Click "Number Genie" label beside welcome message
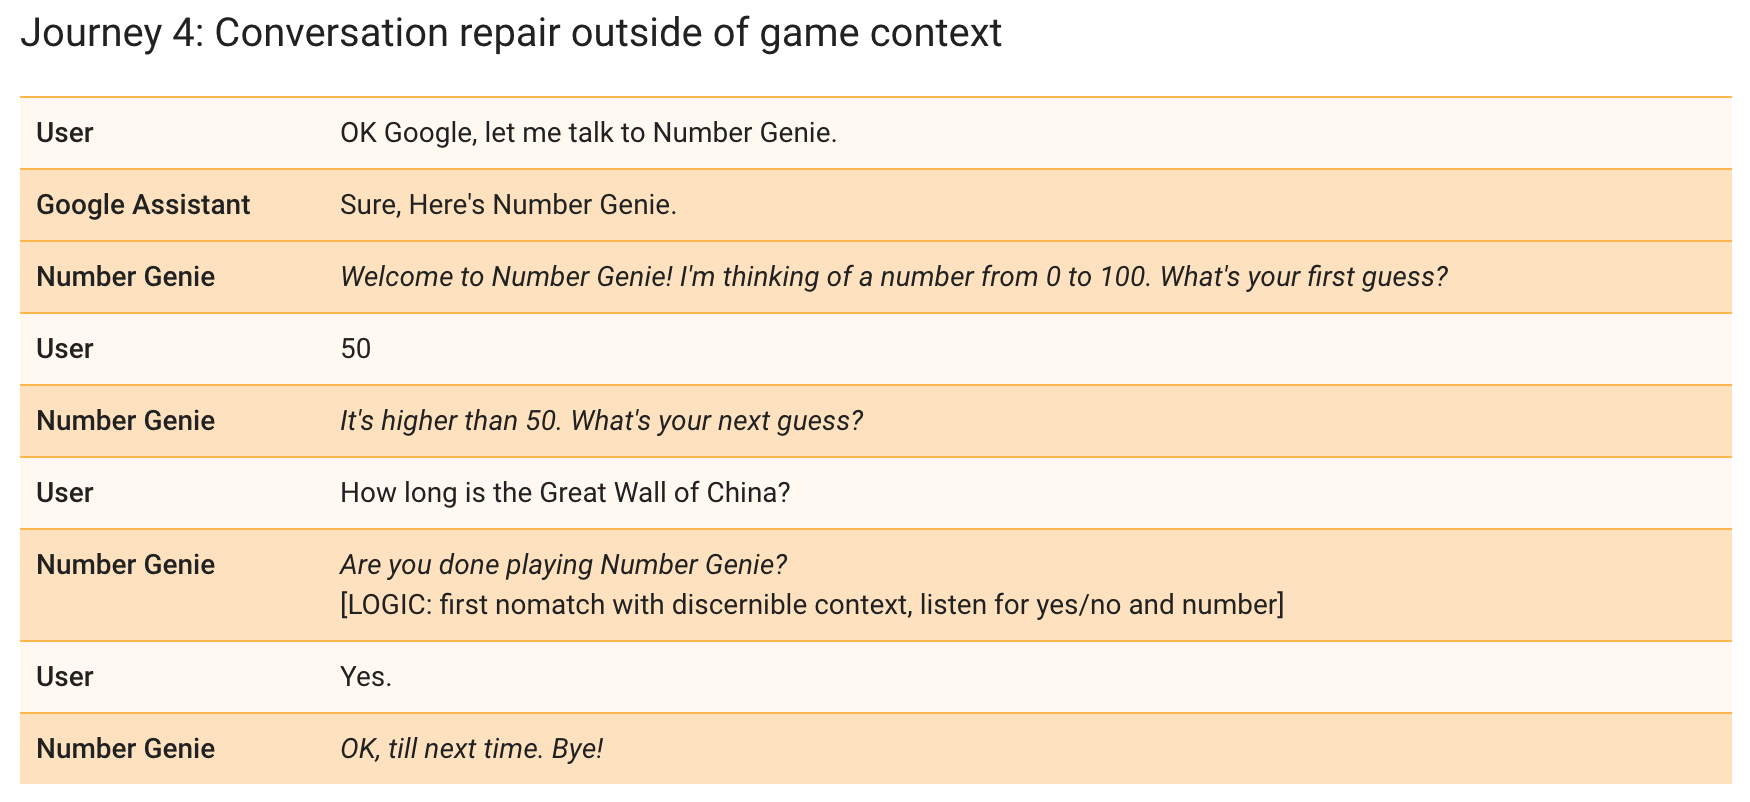This screenshot has width=1750, height=802. click(x=125, y=277)
